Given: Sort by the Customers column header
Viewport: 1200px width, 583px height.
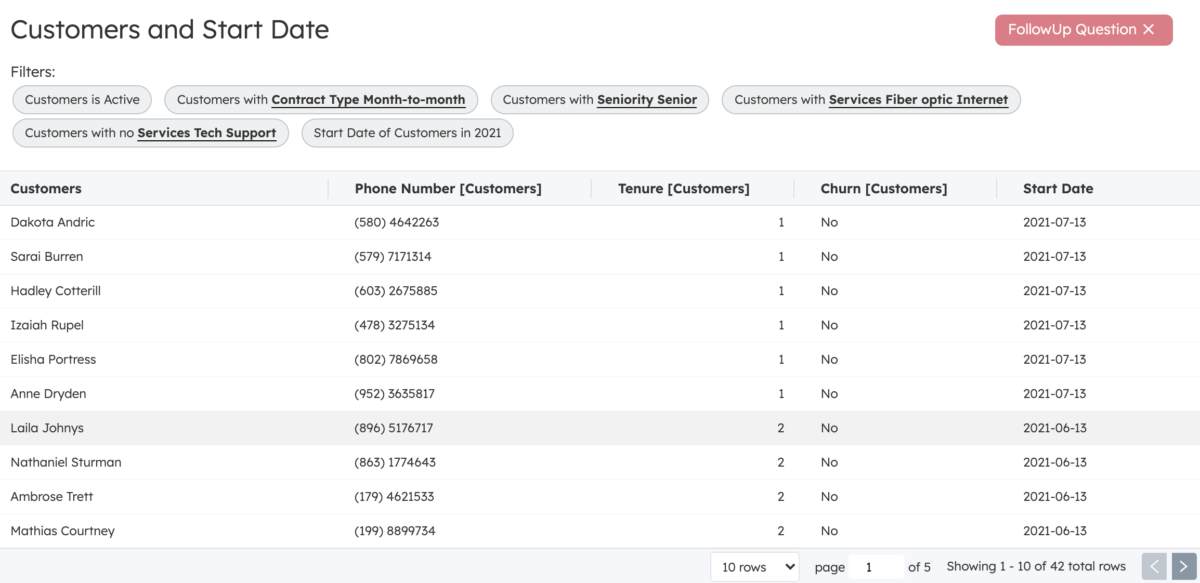Looking at the screenshot, I should click(x=46, y=189).
